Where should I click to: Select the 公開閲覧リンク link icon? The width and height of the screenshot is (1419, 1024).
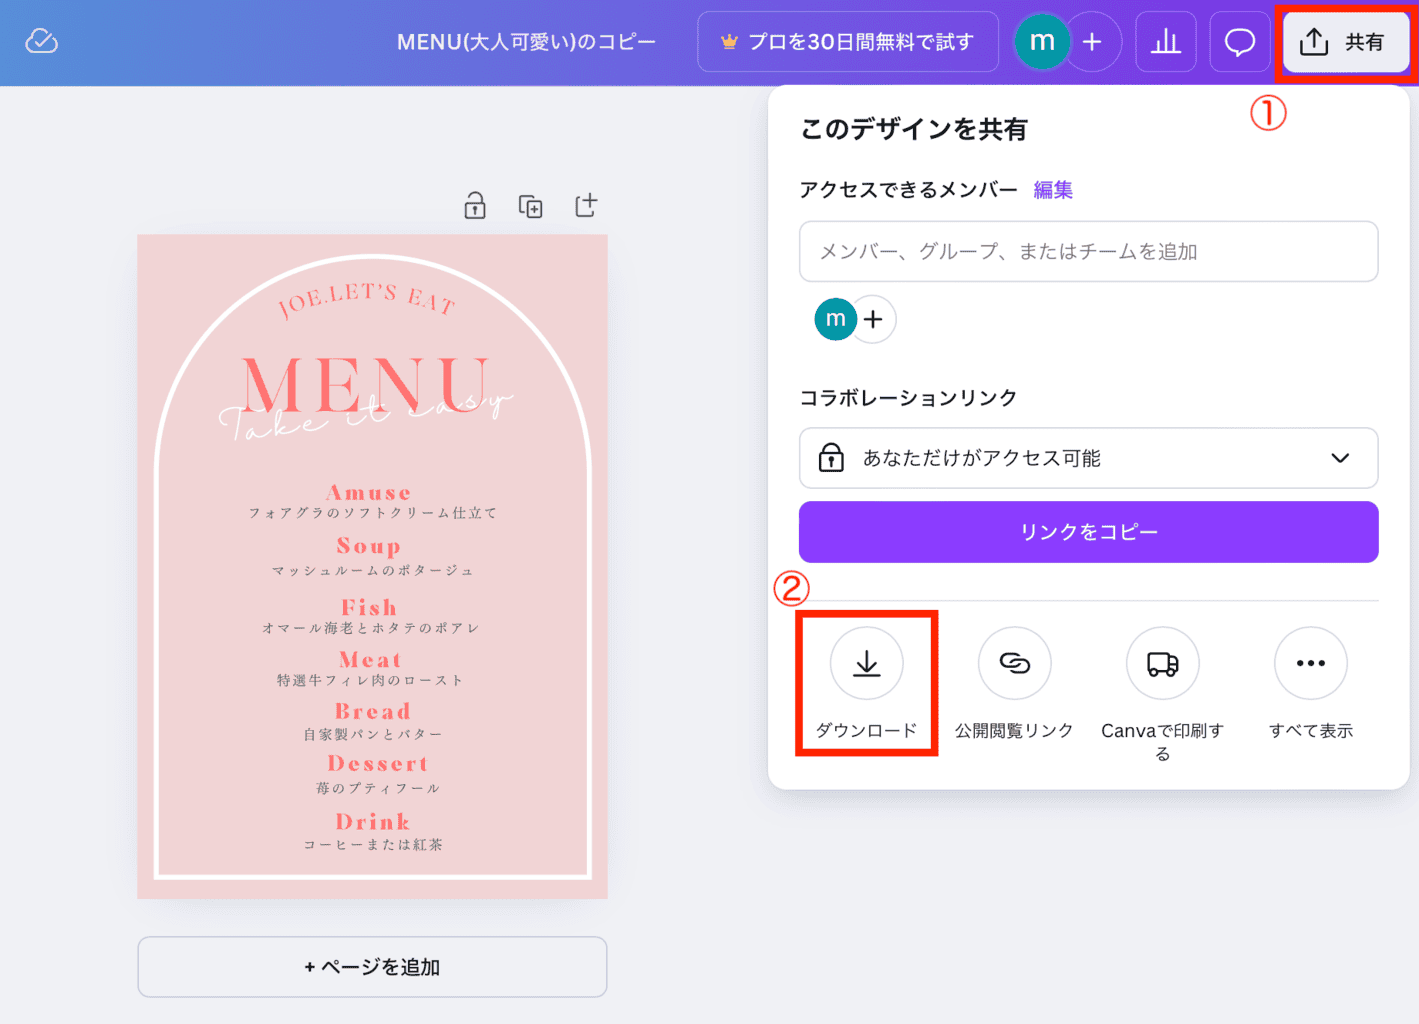[x=1014, y=664]
